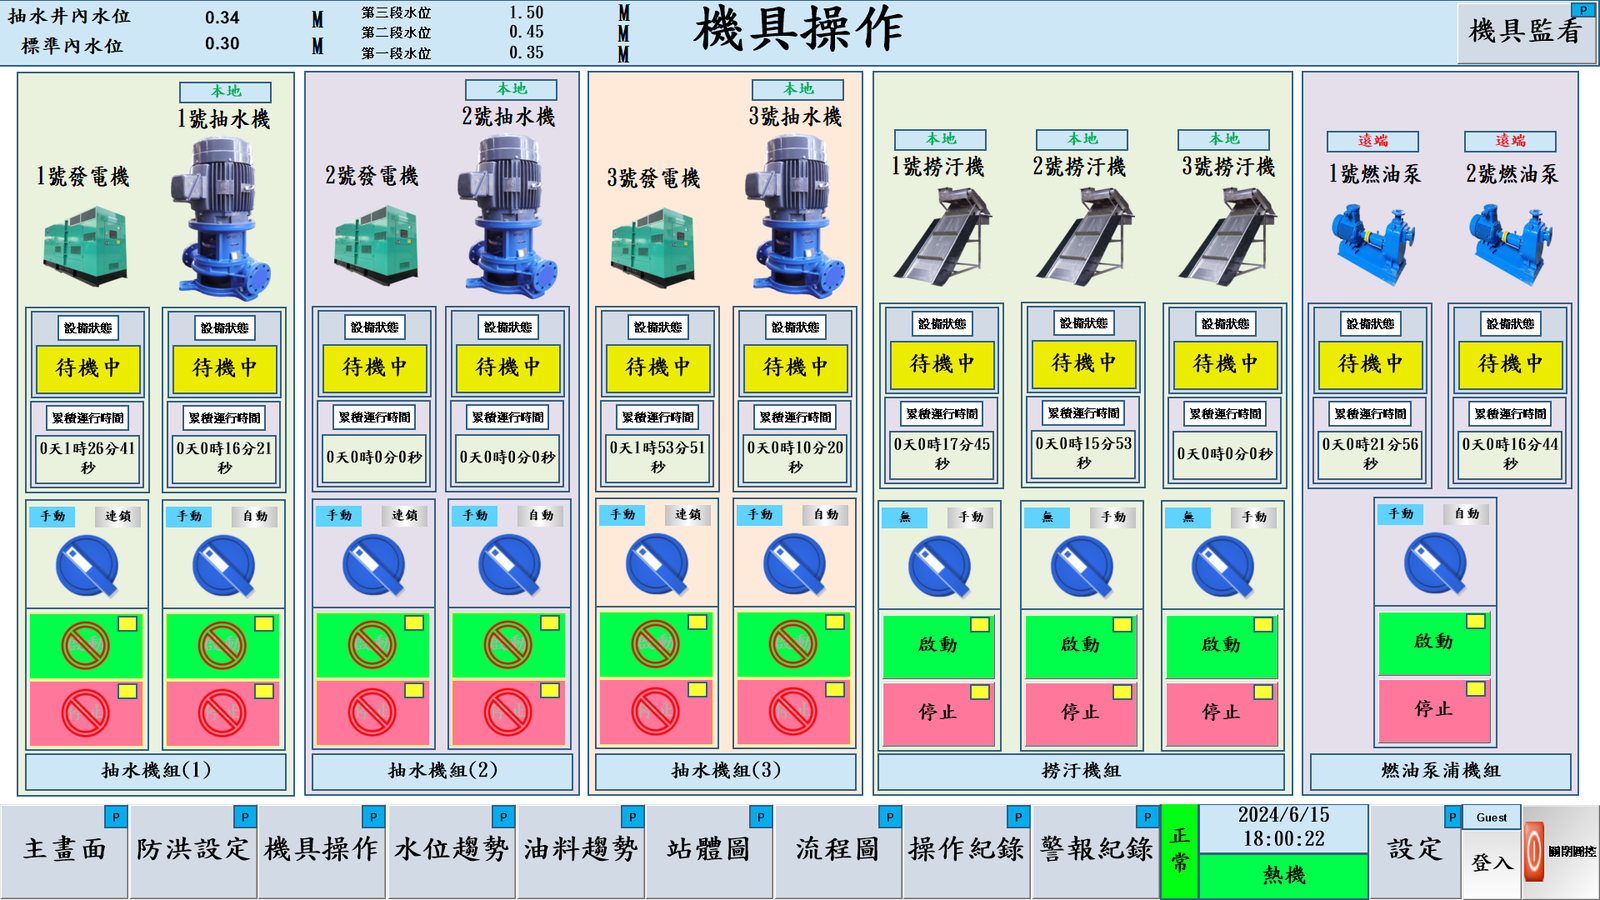Click the 登入 login button
The height and width of the screenshot is (900, 1600).
pos(1492,863)
